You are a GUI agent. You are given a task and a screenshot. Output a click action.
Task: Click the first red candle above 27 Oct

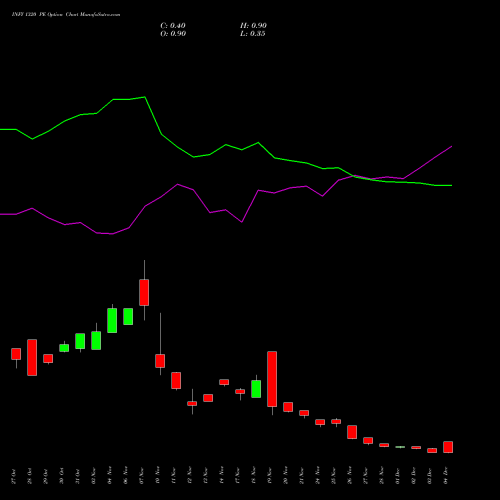click(x=16, y=354)
